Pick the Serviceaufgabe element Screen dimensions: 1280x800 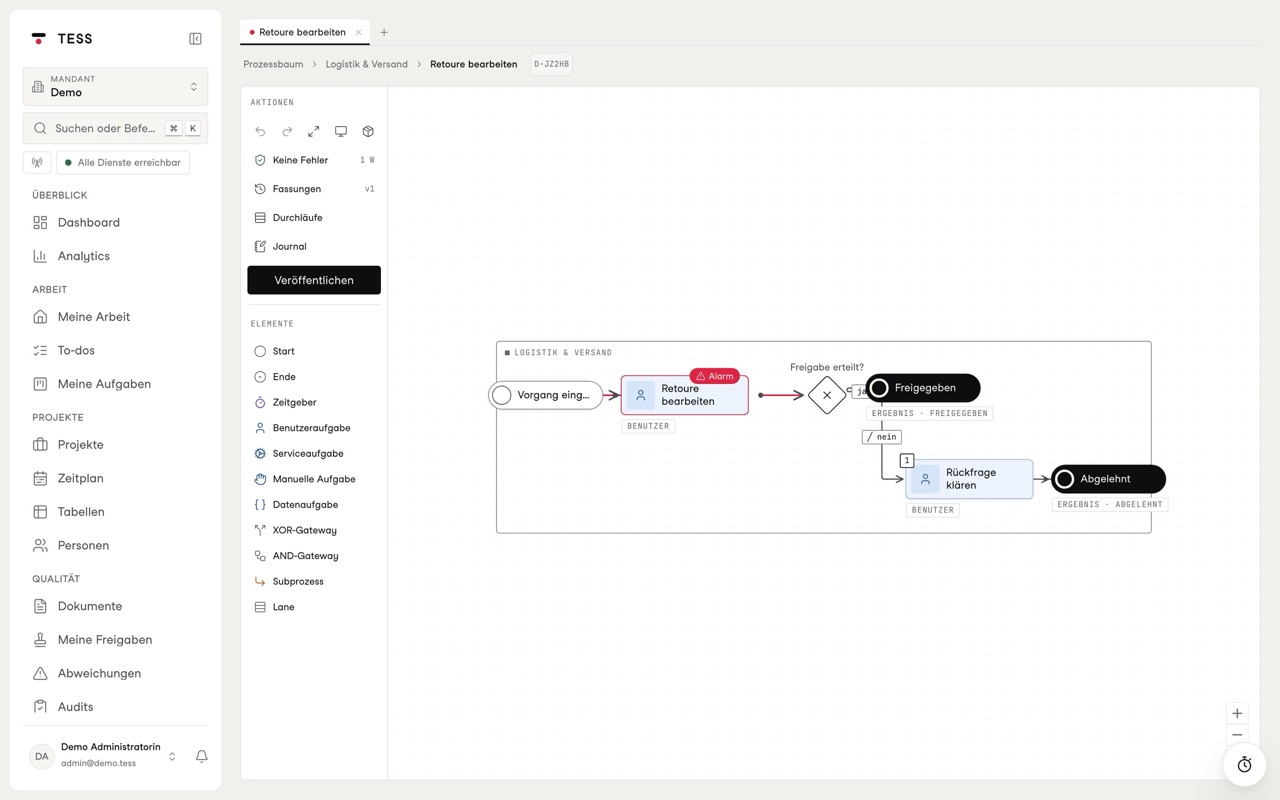click(x=314, y=453)
